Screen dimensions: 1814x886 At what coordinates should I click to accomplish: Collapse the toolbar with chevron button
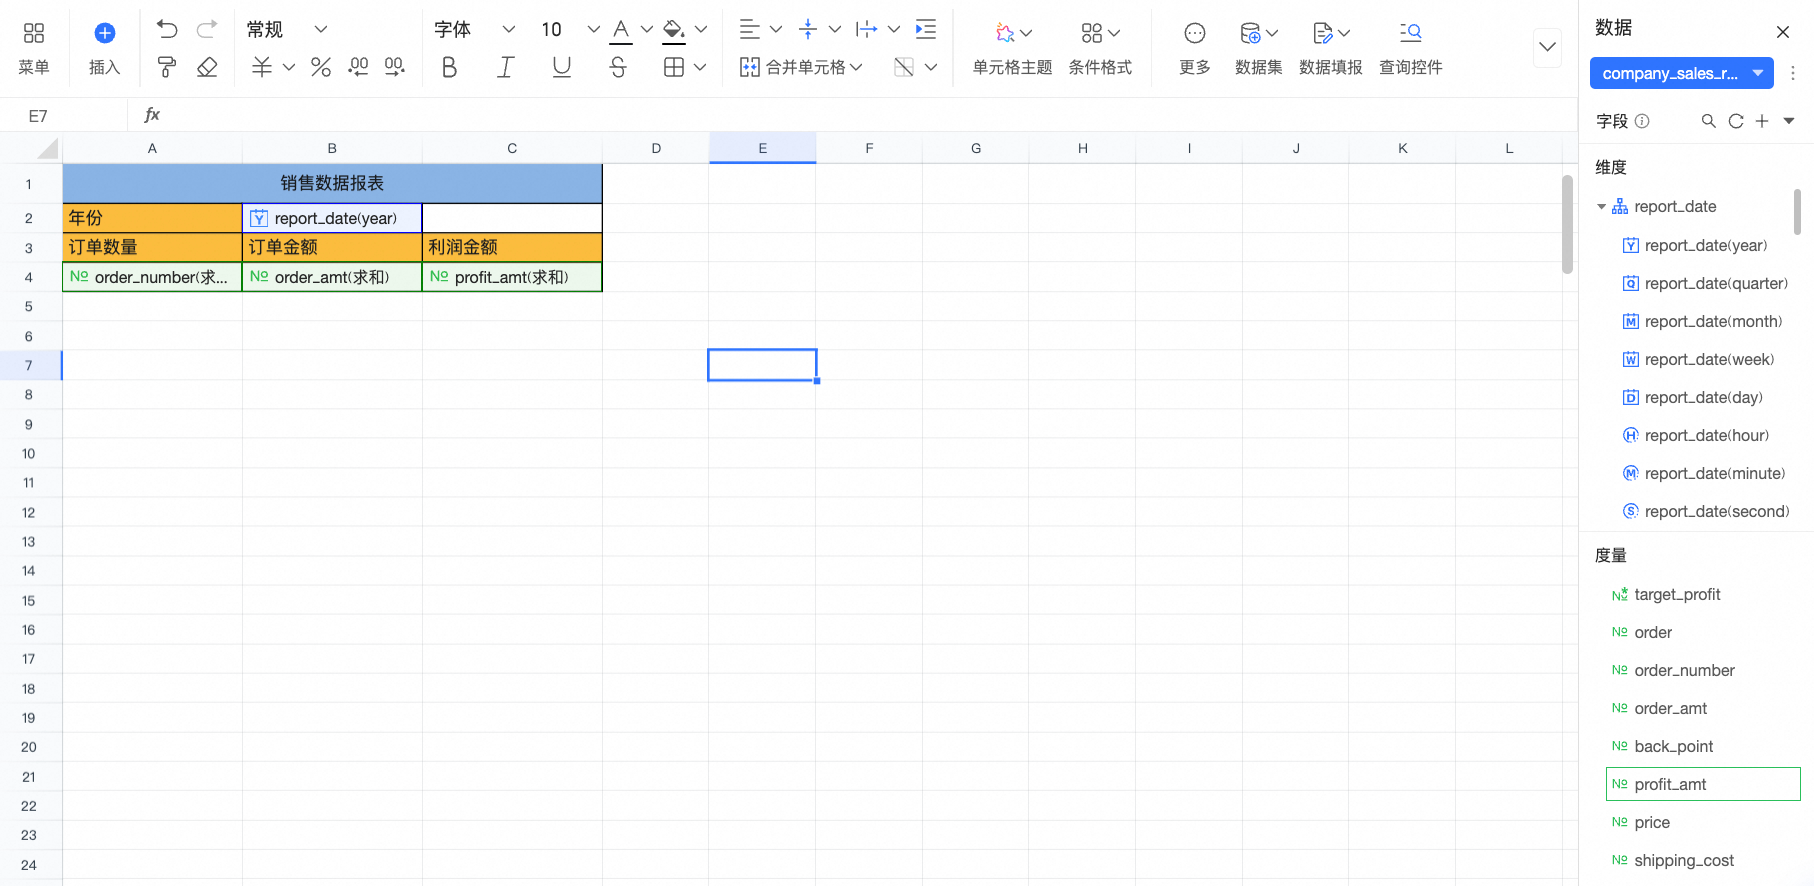point(1547,47)
